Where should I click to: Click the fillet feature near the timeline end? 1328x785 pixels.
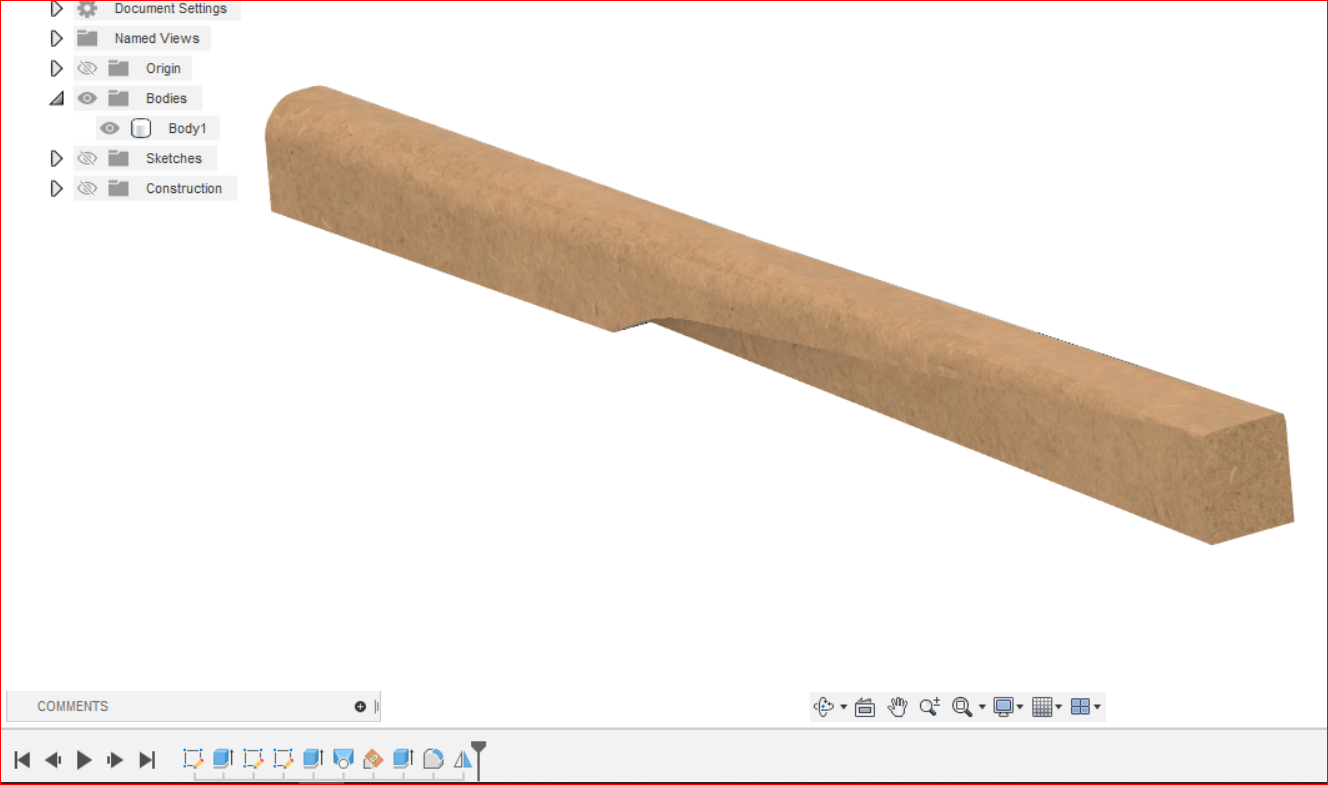(x=433, y=759)
